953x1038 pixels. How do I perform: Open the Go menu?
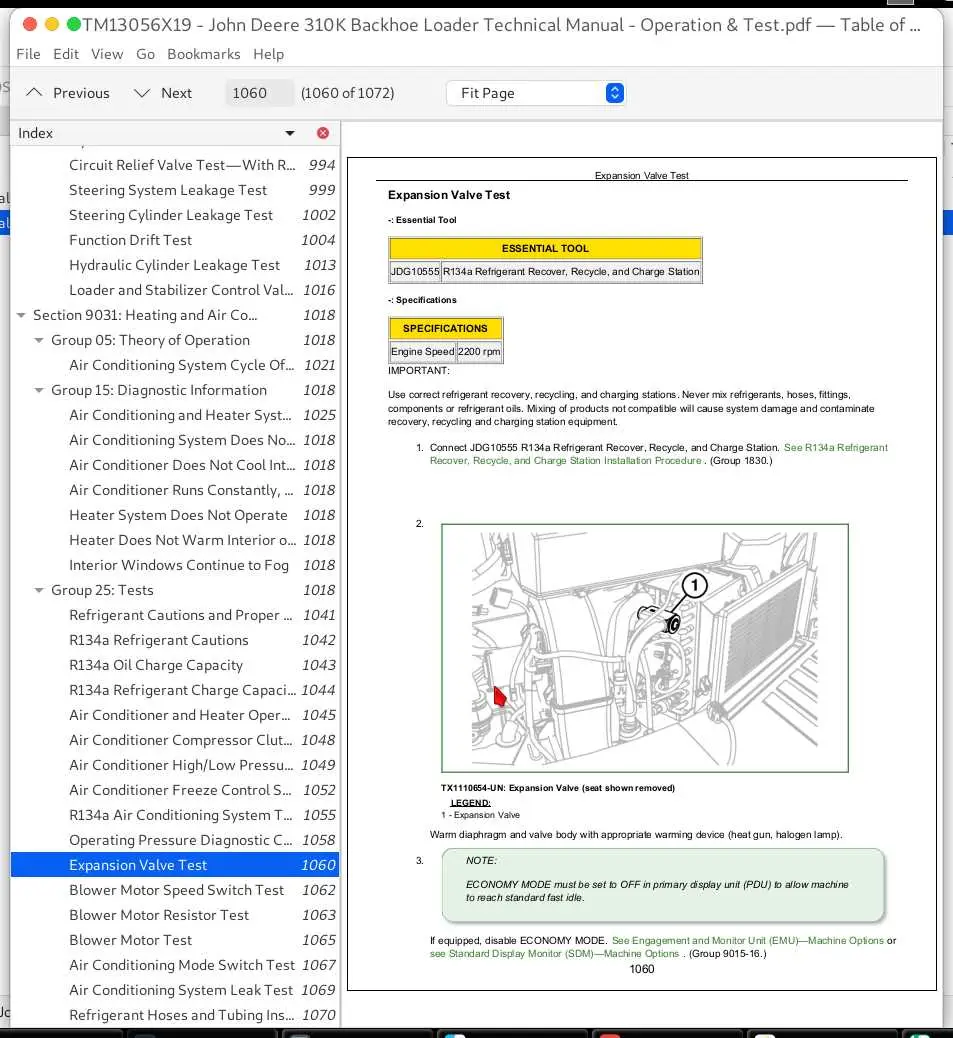pos(146,54)
